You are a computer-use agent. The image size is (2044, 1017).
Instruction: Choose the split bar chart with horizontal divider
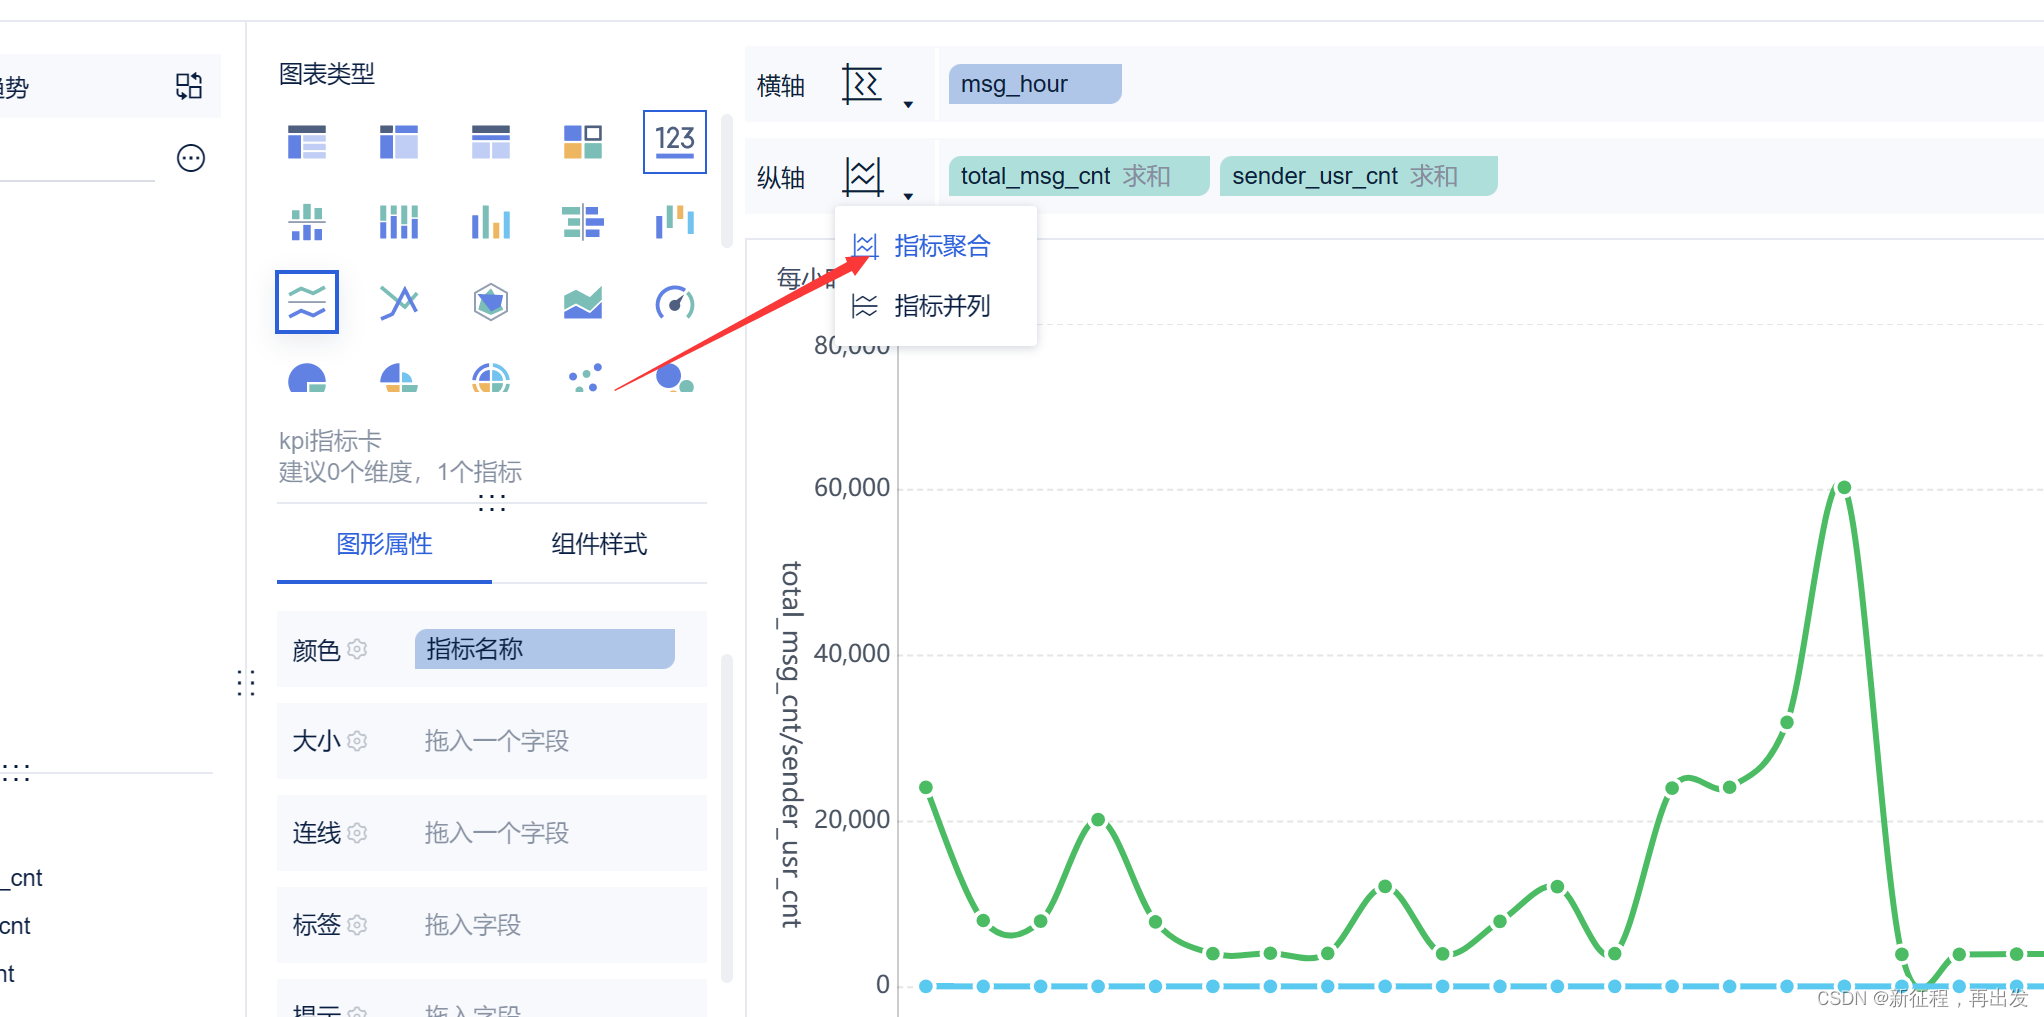(x=307, y=222)
